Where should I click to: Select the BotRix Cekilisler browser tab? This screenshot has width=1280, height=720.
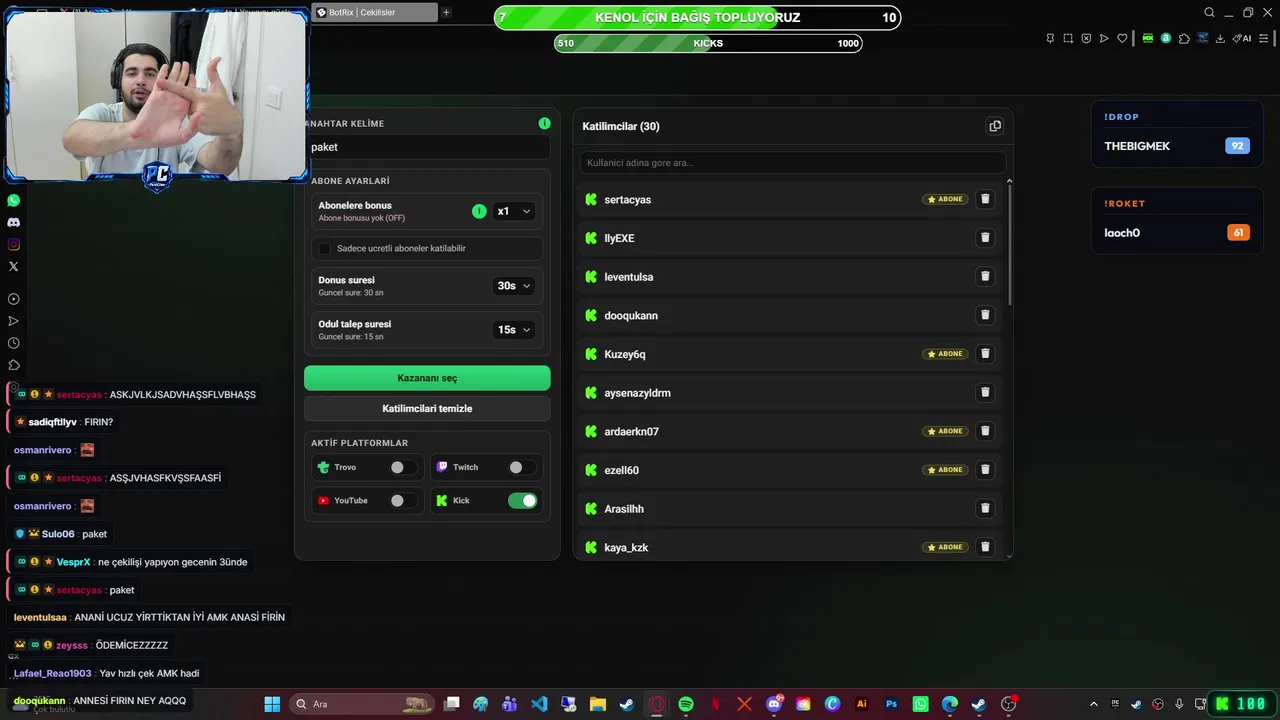click(x=375, y=12)
